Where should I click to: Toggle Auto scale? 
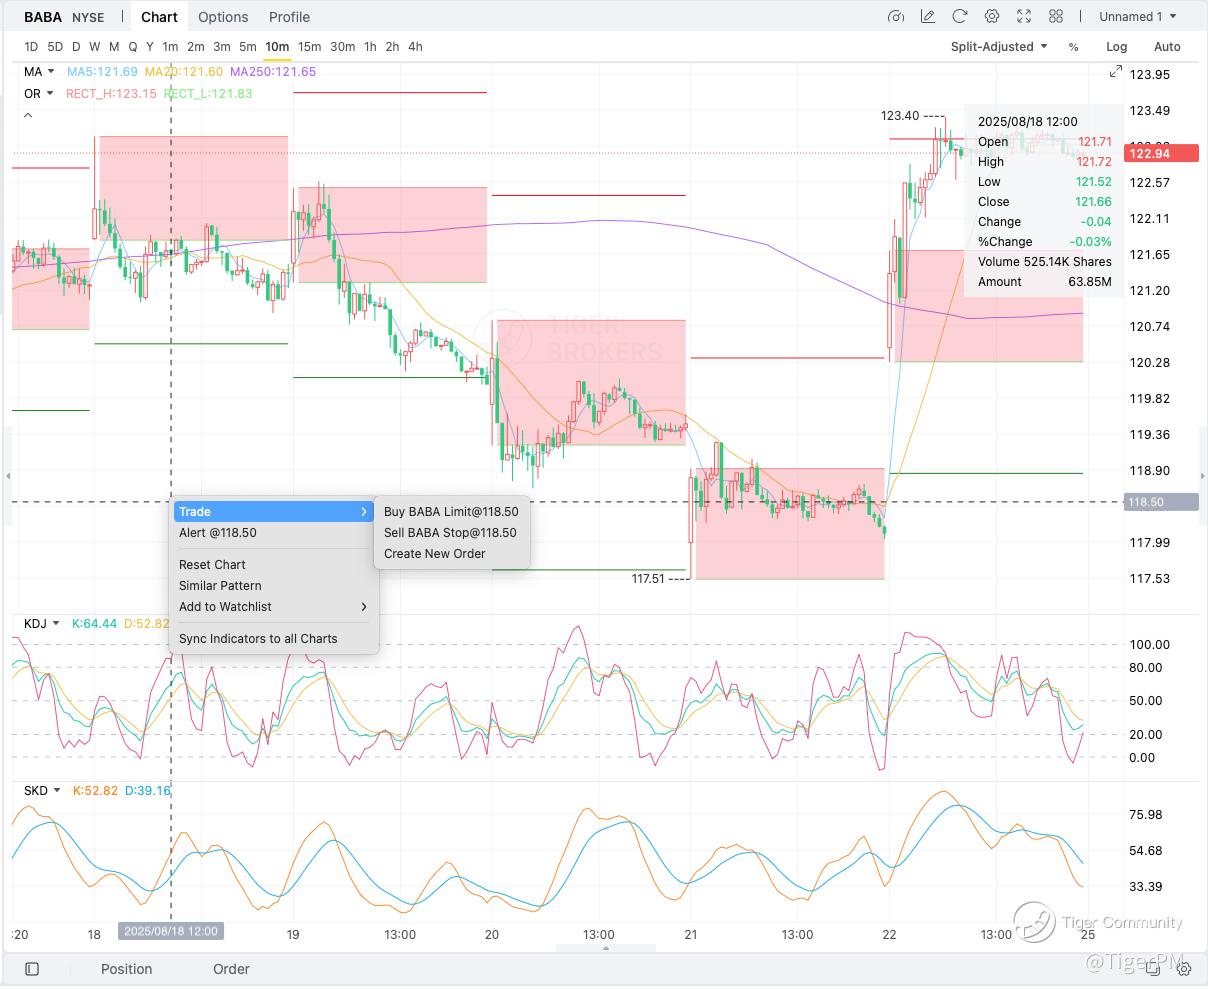1167,47
